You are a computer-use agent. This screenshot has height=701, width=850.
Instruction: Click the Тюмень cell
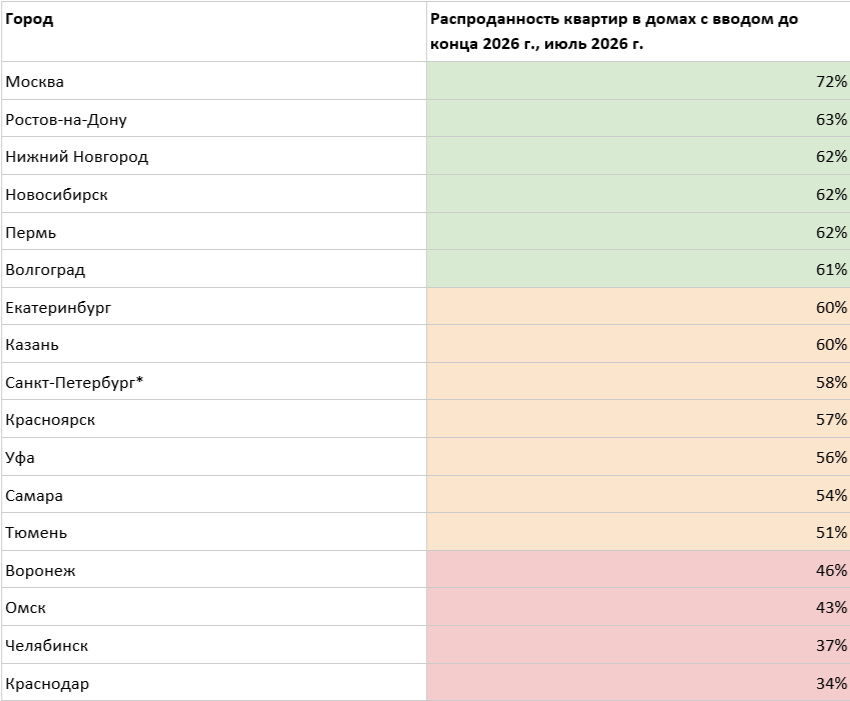pyautogui.click(x=214, y=532)
